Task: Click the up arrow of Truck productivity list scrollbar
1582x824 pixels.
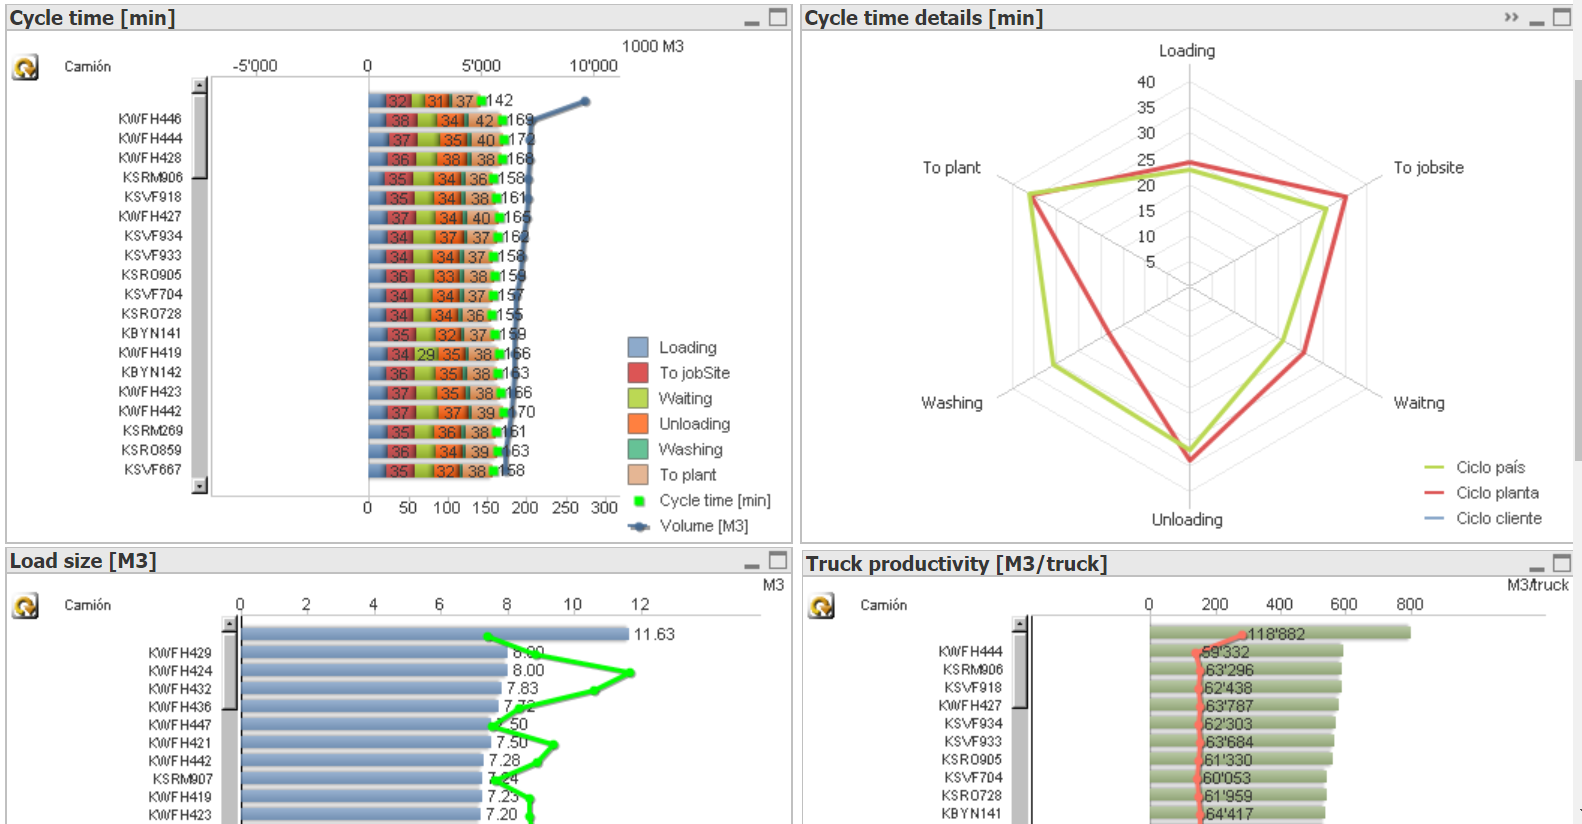Action: click(1020, 624)
